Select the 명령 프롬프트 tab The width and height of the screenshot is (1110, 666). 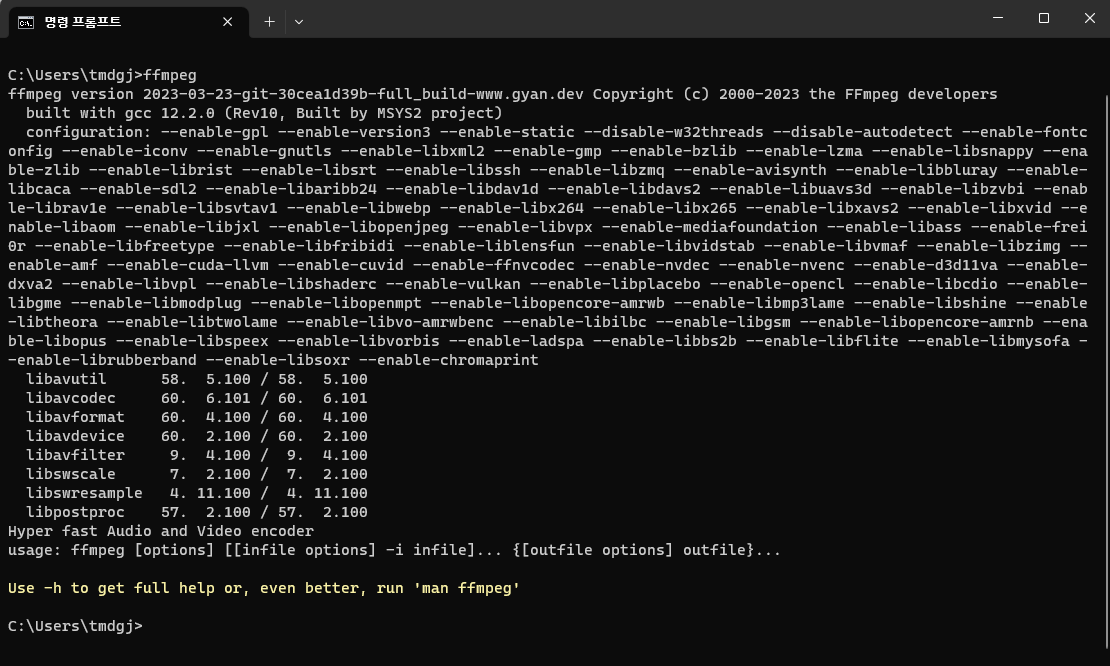128,22
